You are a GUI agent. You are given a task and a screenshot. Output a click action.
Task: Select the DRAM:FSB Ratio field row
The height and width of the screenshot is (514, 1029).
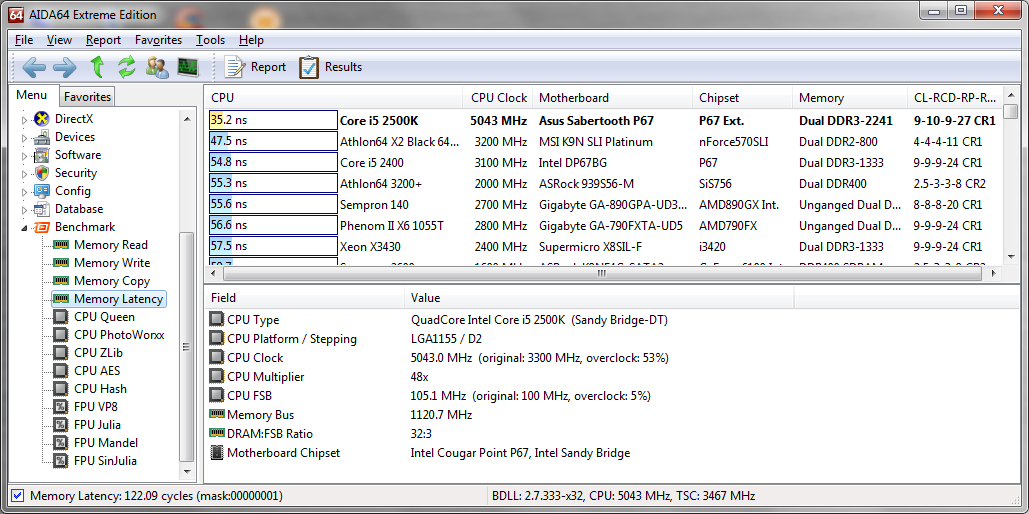tap(612, 434)
